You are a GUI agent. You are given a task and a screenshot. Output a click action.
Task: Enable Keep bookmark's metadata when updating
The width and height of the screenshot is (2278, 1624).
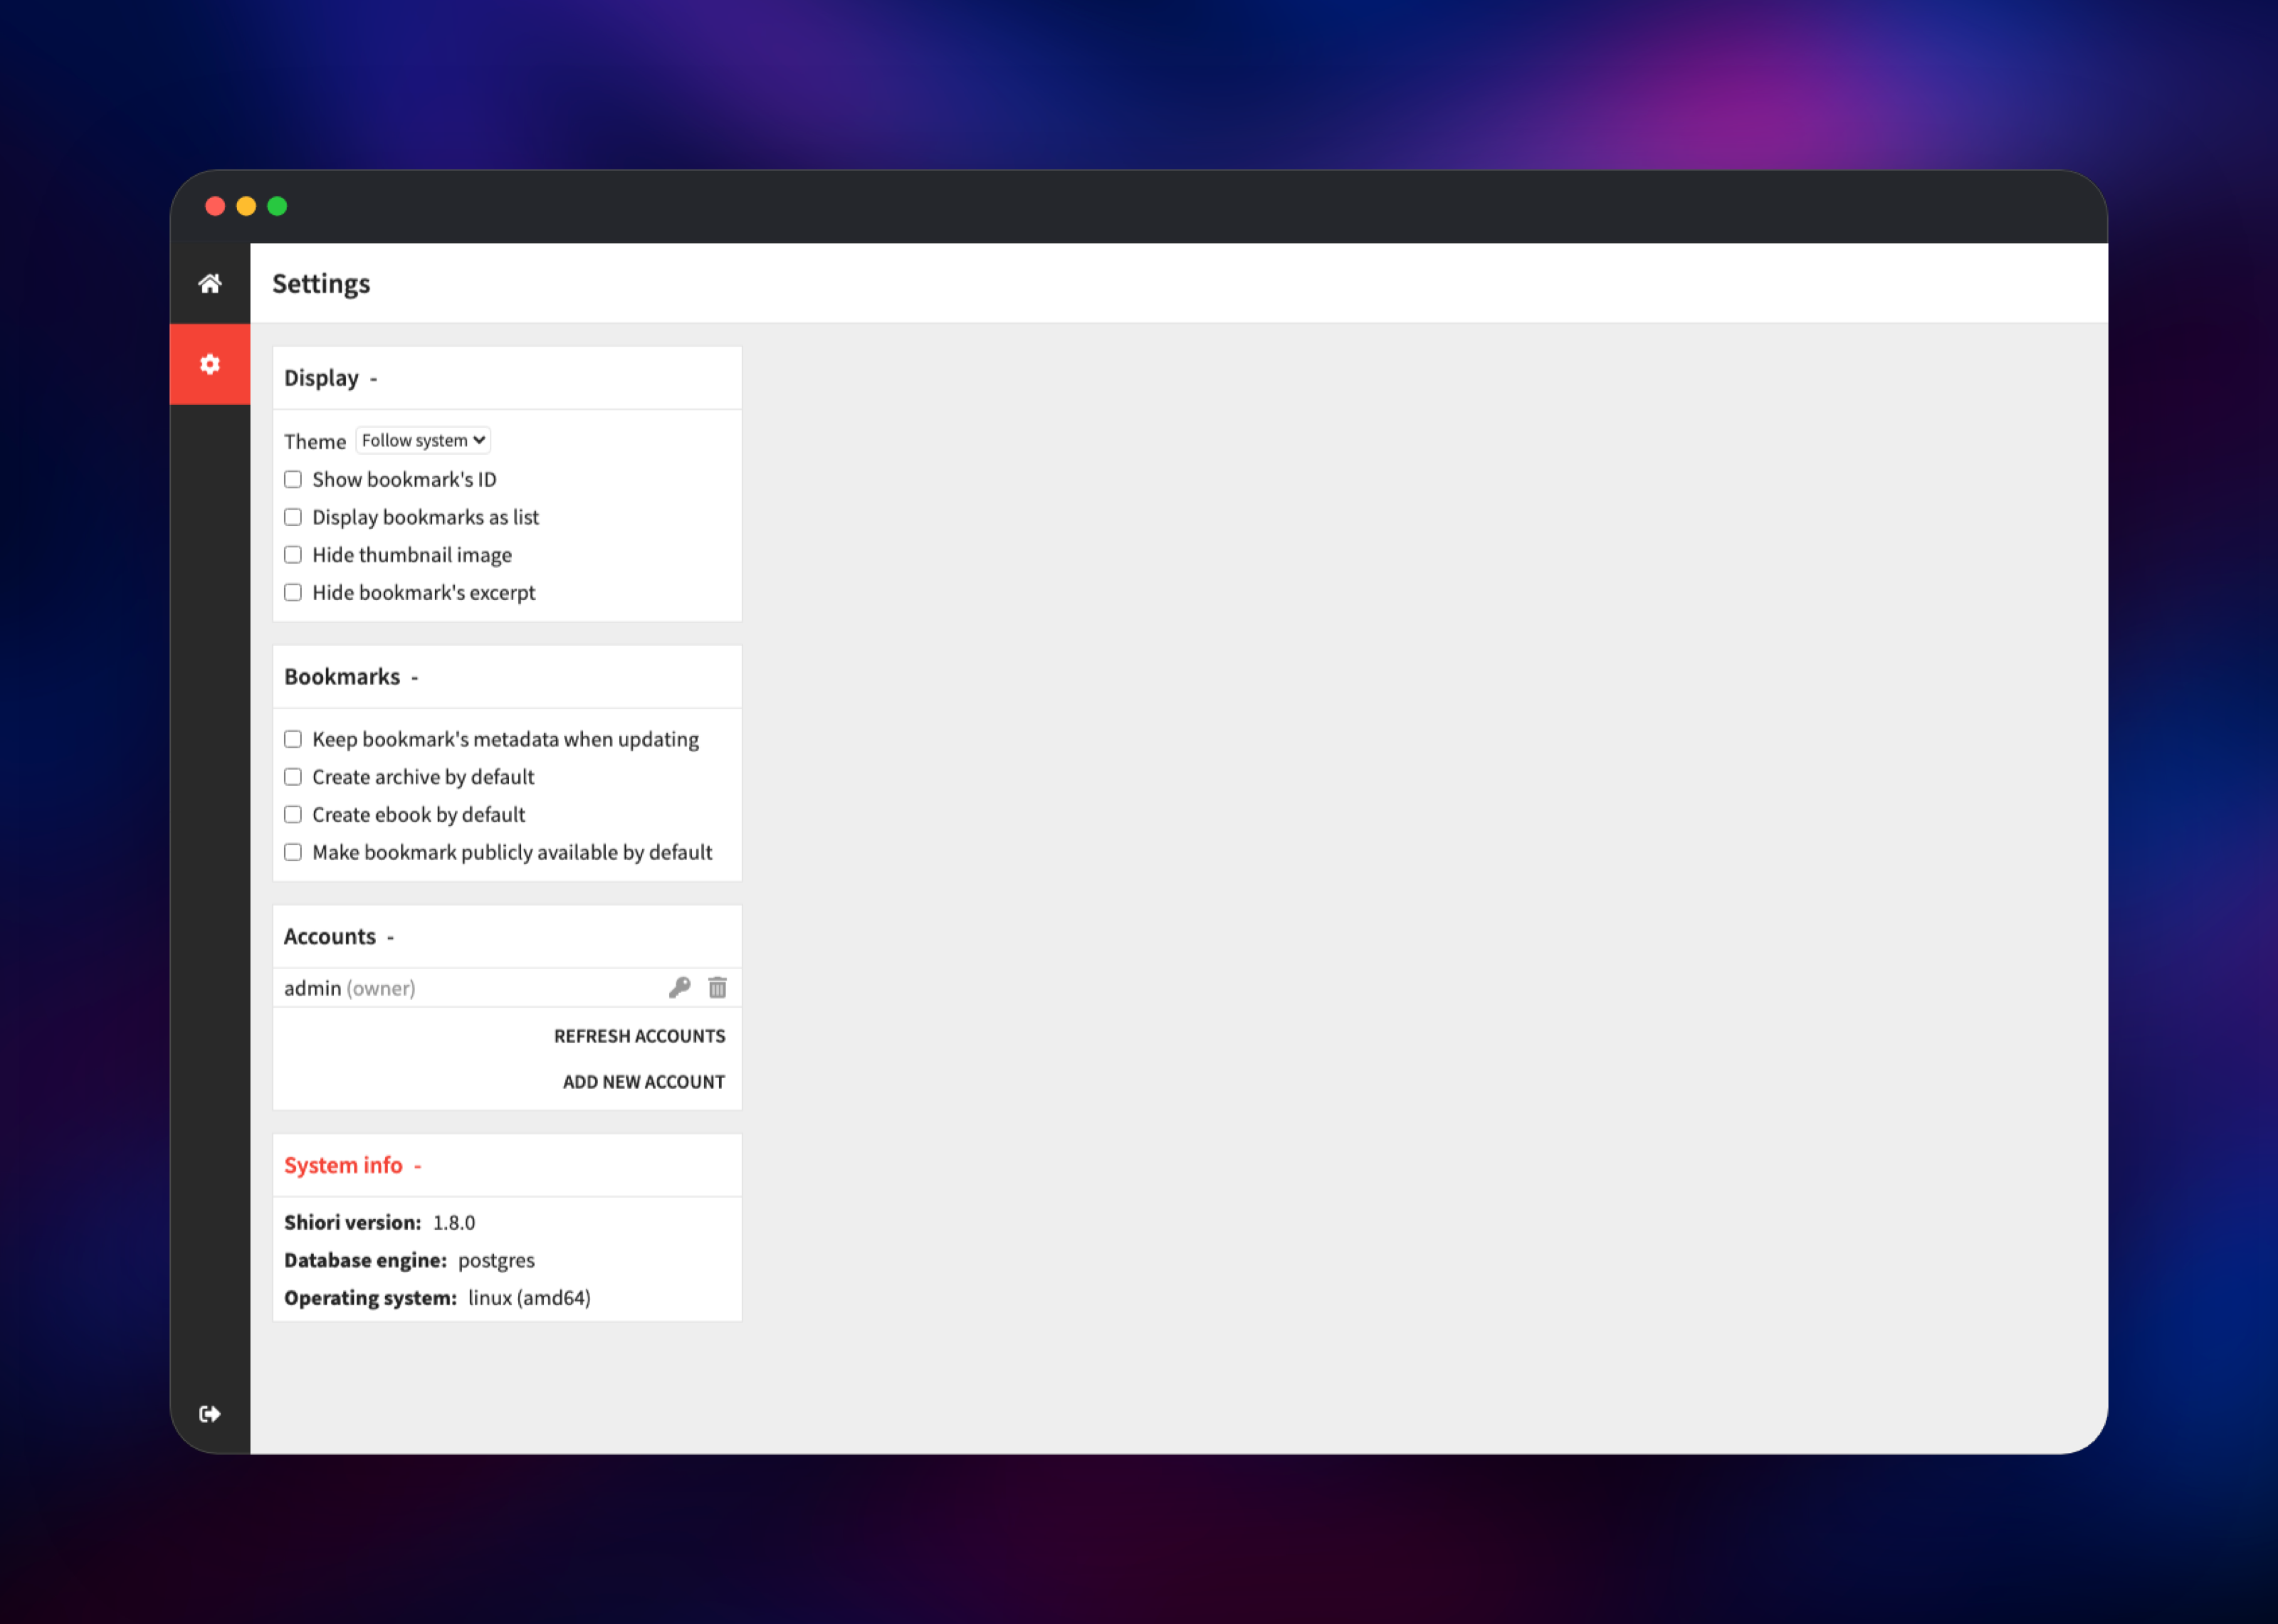(x=293, y=739)
